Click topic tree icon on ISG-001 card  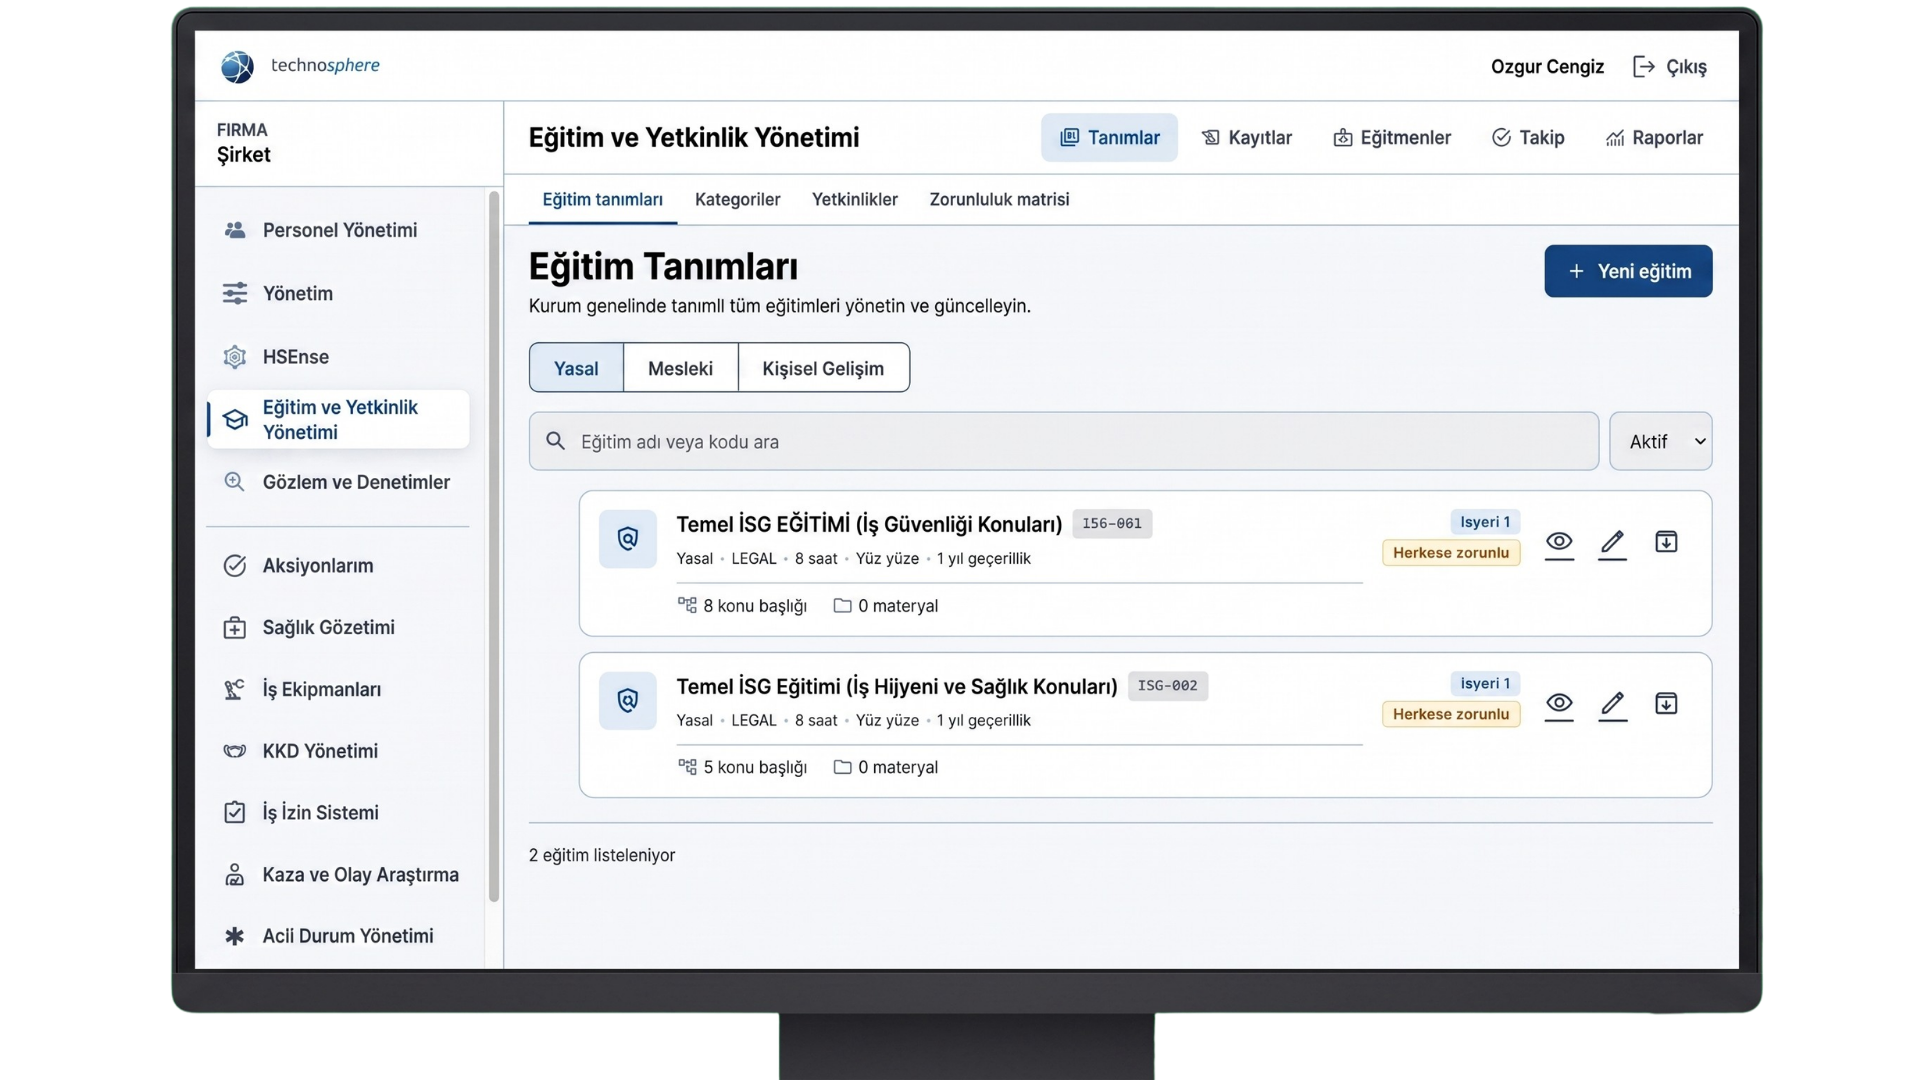pyautogui.click(x=687, y=605)
